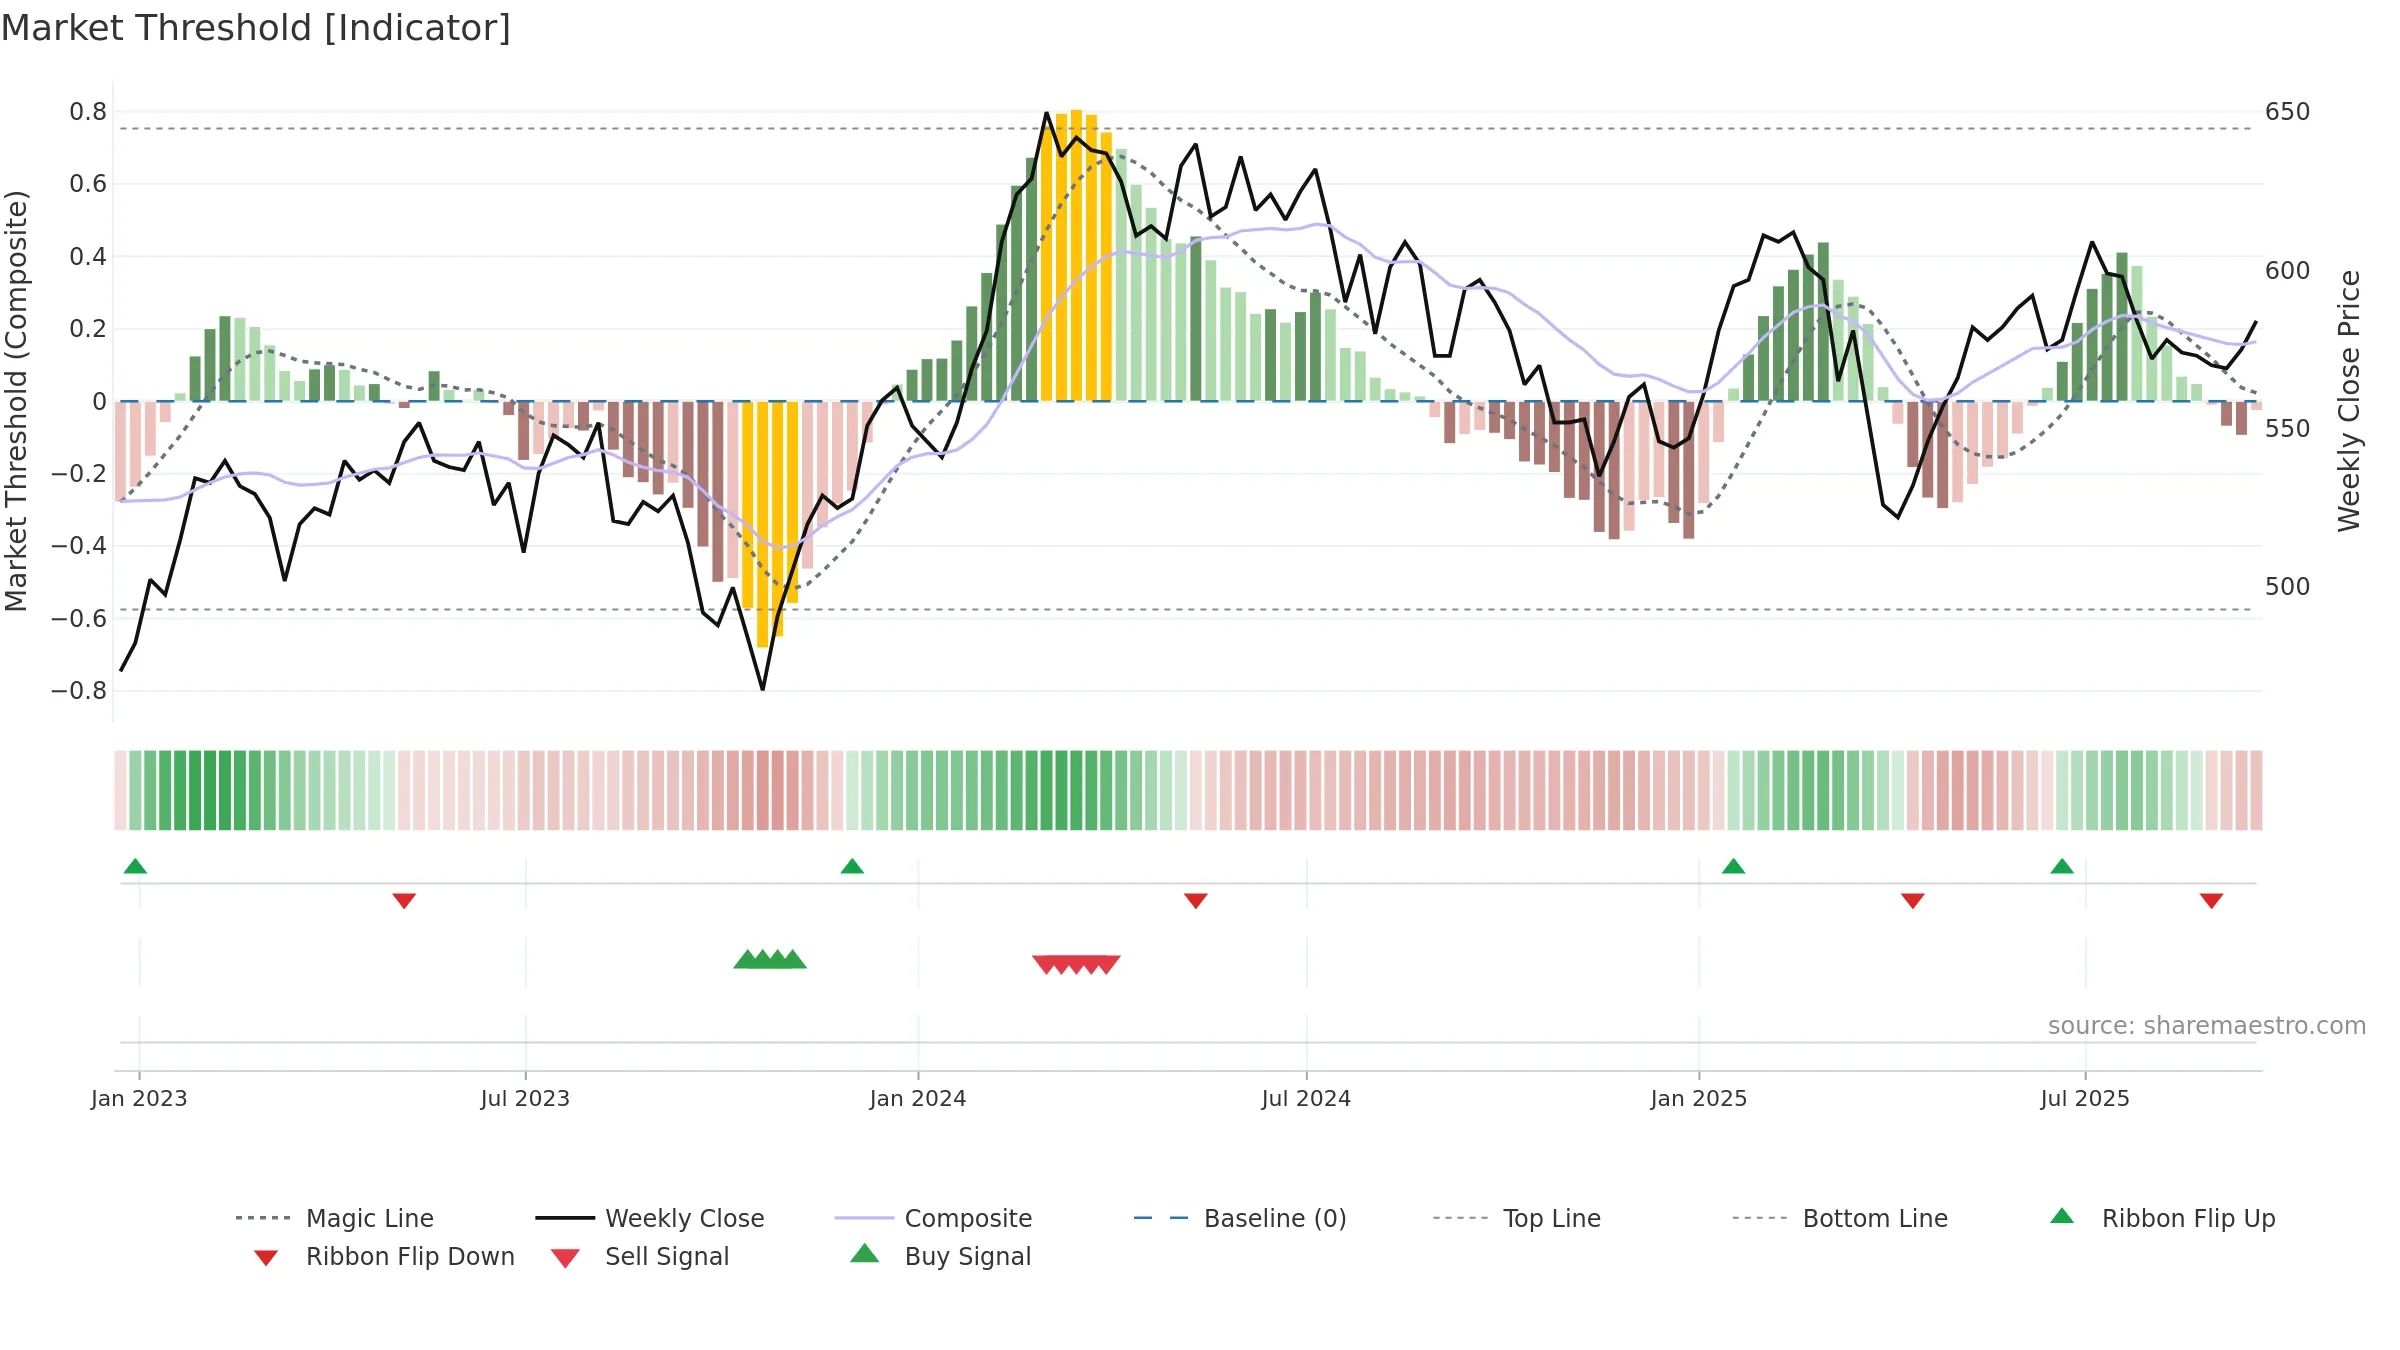Click the −0.8 composite axis label
The image size is (2400, 1350).
click(79, 691)
